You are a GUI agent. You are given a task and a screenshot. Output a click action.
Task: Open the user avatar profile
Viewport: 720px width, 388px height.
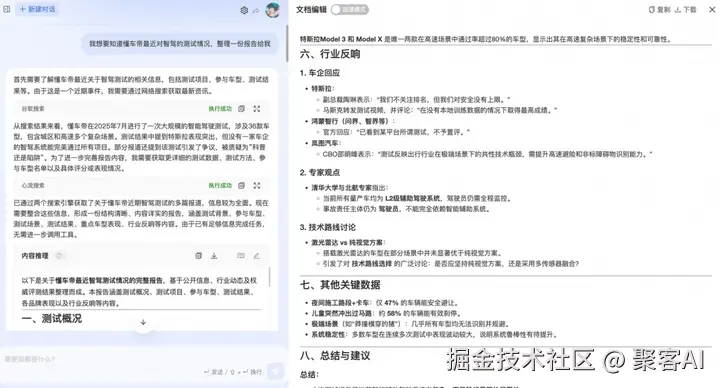tap(273, 10)
